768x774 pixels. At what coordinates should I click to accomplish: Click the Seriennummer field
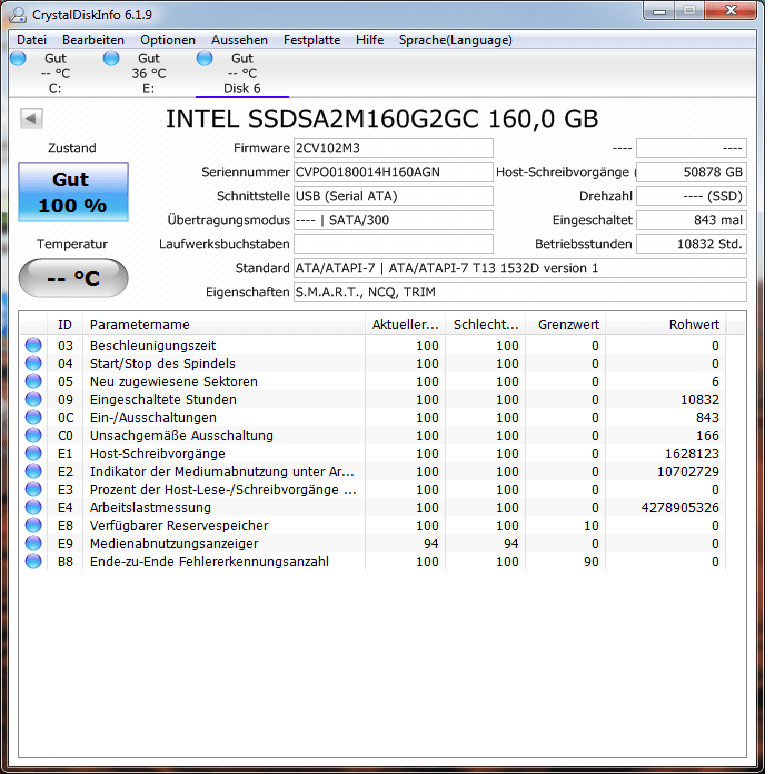click(393, 172)
